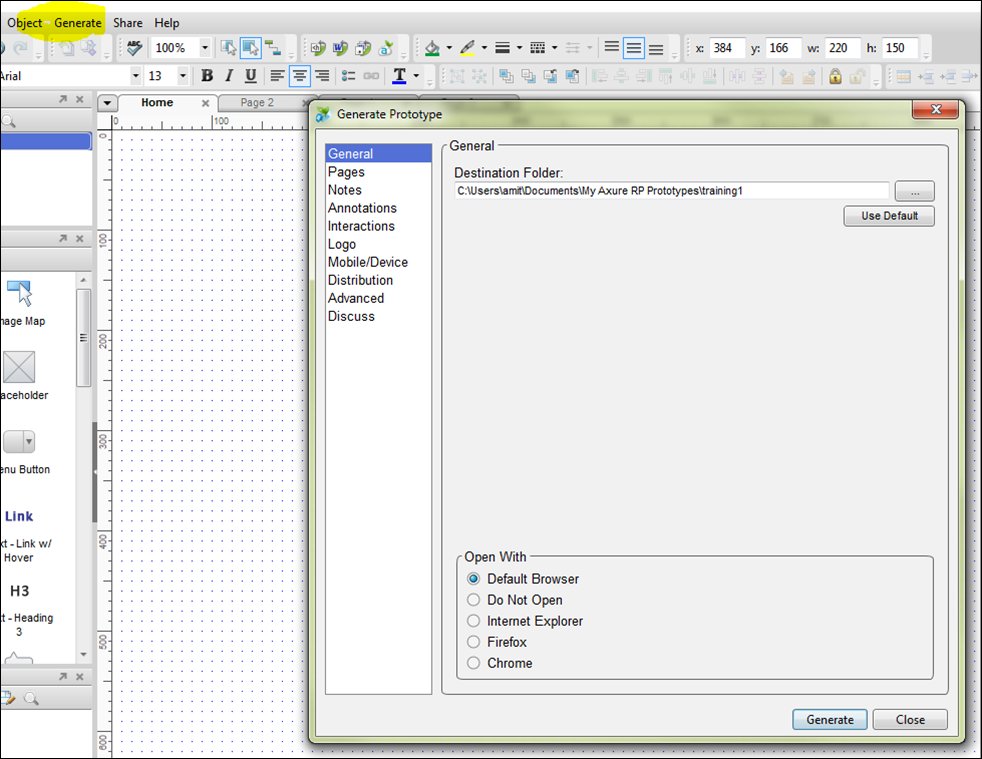Click the fill color paint bucket
Viewport: 982px width, 759px height.
(x=432, y=48)
